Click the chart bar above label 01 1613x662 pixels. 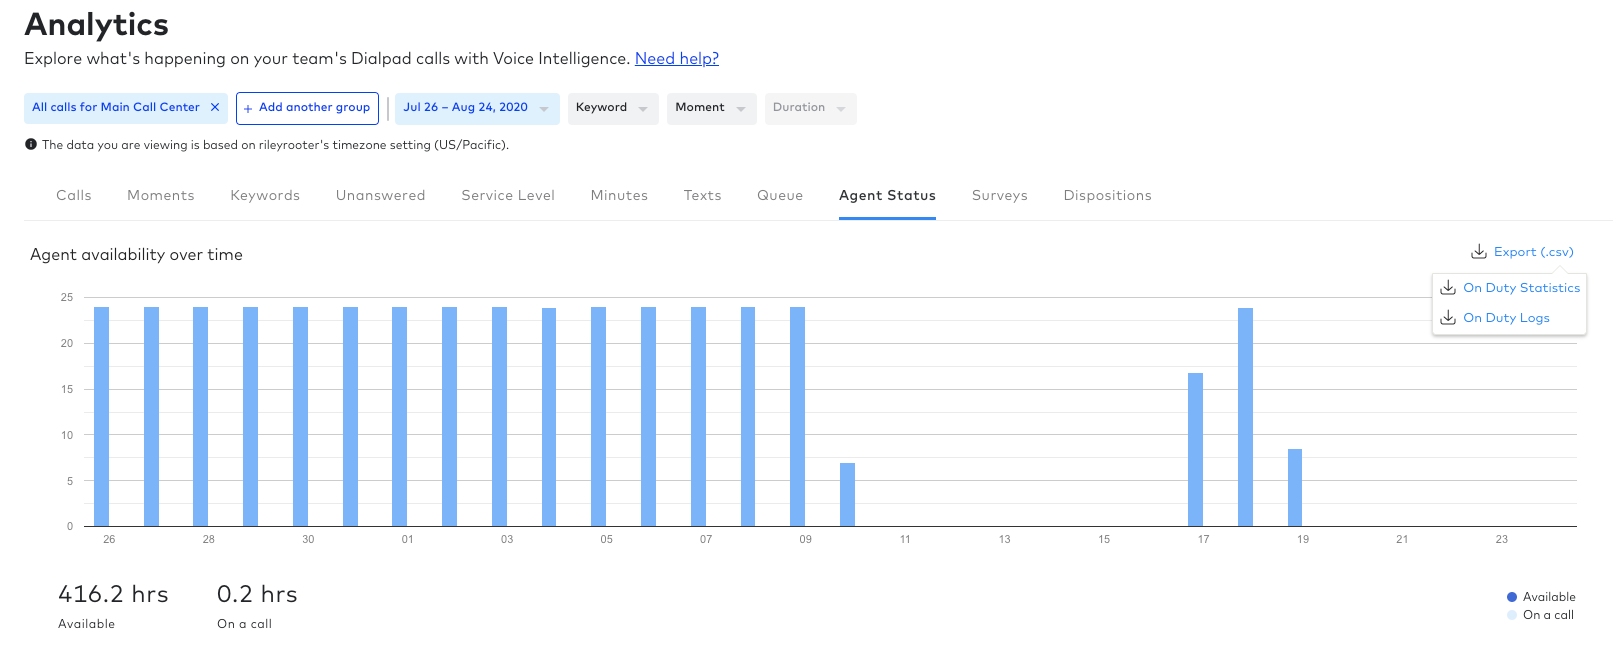400,416
